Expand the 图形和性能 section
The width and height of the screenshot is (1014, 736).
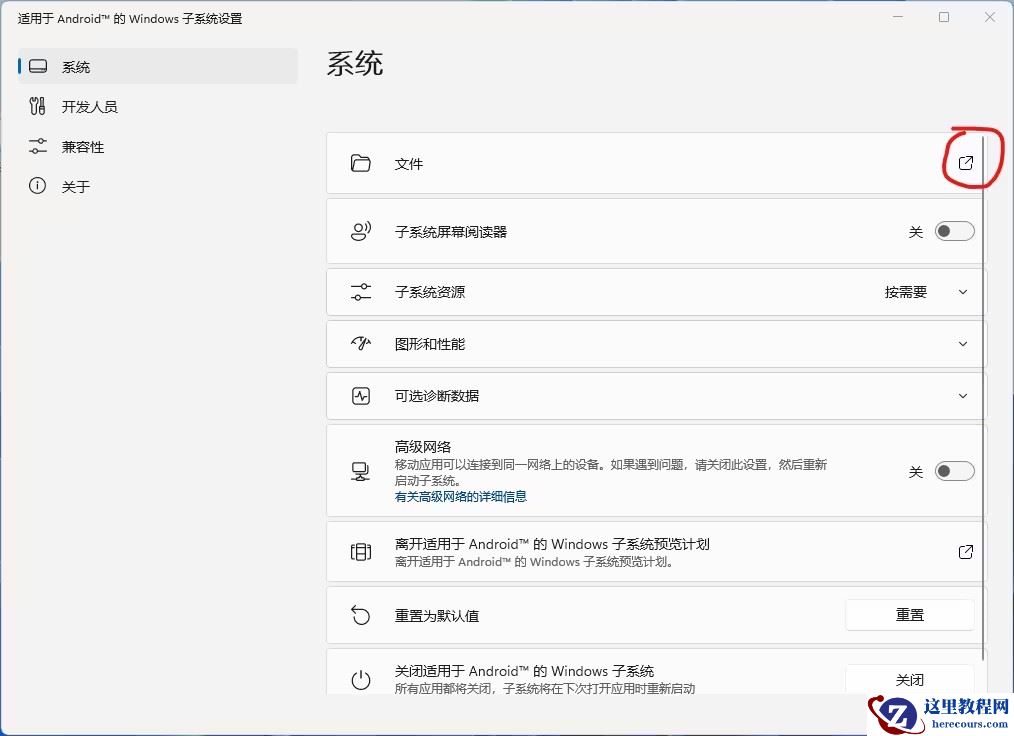click(x=962, y=343)
